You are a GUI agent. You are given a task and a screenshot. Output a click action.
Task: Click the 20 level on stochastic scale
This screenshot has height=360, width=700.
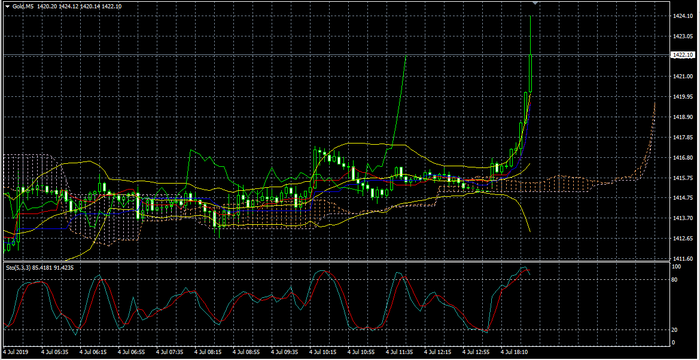pyautogui.click(x=676, y=330)
